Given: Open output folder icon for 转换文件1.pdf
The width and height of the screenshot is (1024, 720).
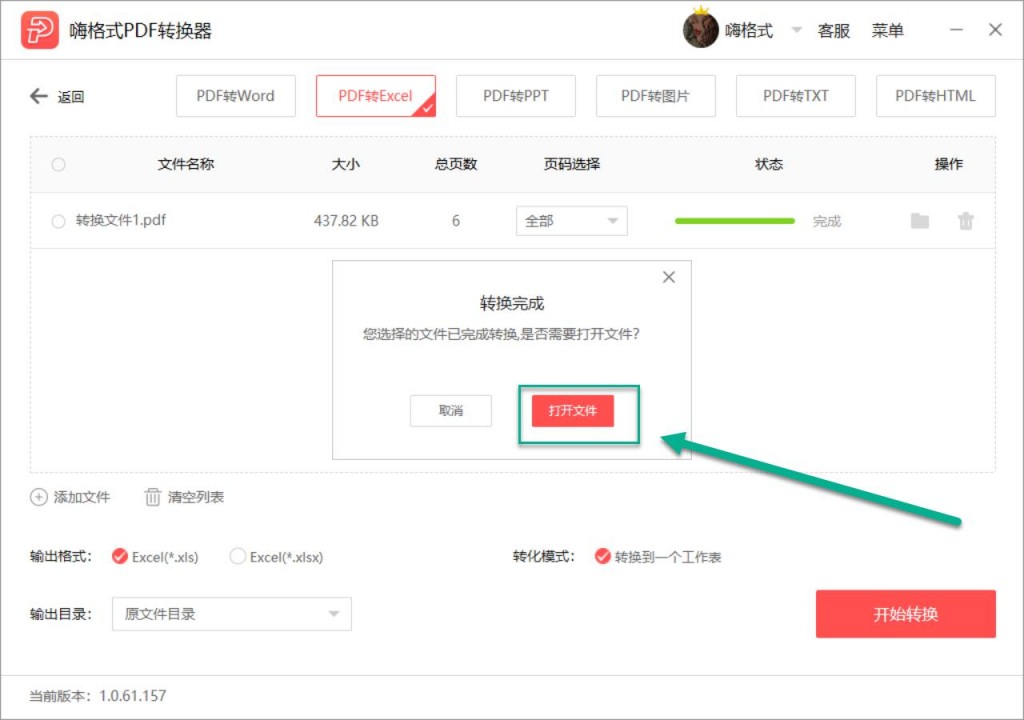Looking at the screenshot, I should click(920, 221).
